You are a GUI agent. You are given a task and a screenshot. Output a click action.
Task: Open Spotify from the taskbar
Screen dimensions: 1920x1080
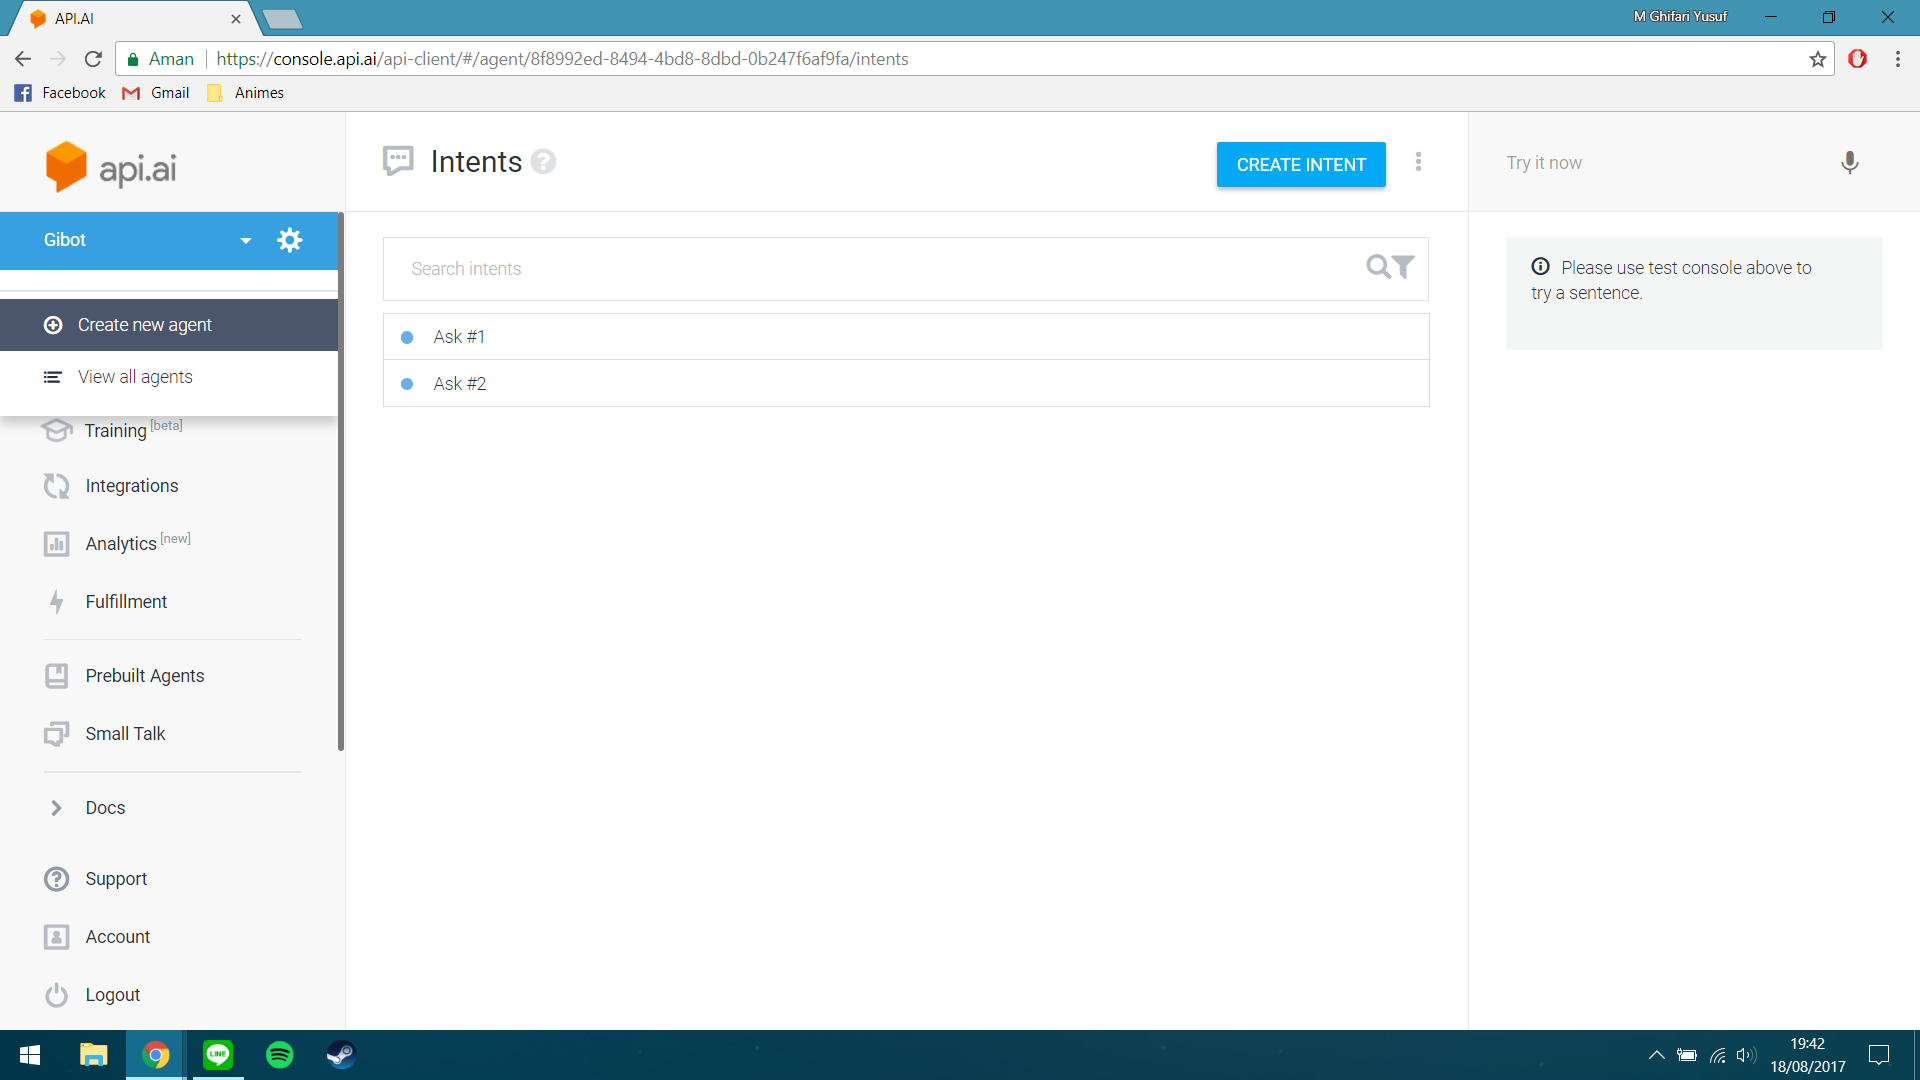[x=280, y=1055]
